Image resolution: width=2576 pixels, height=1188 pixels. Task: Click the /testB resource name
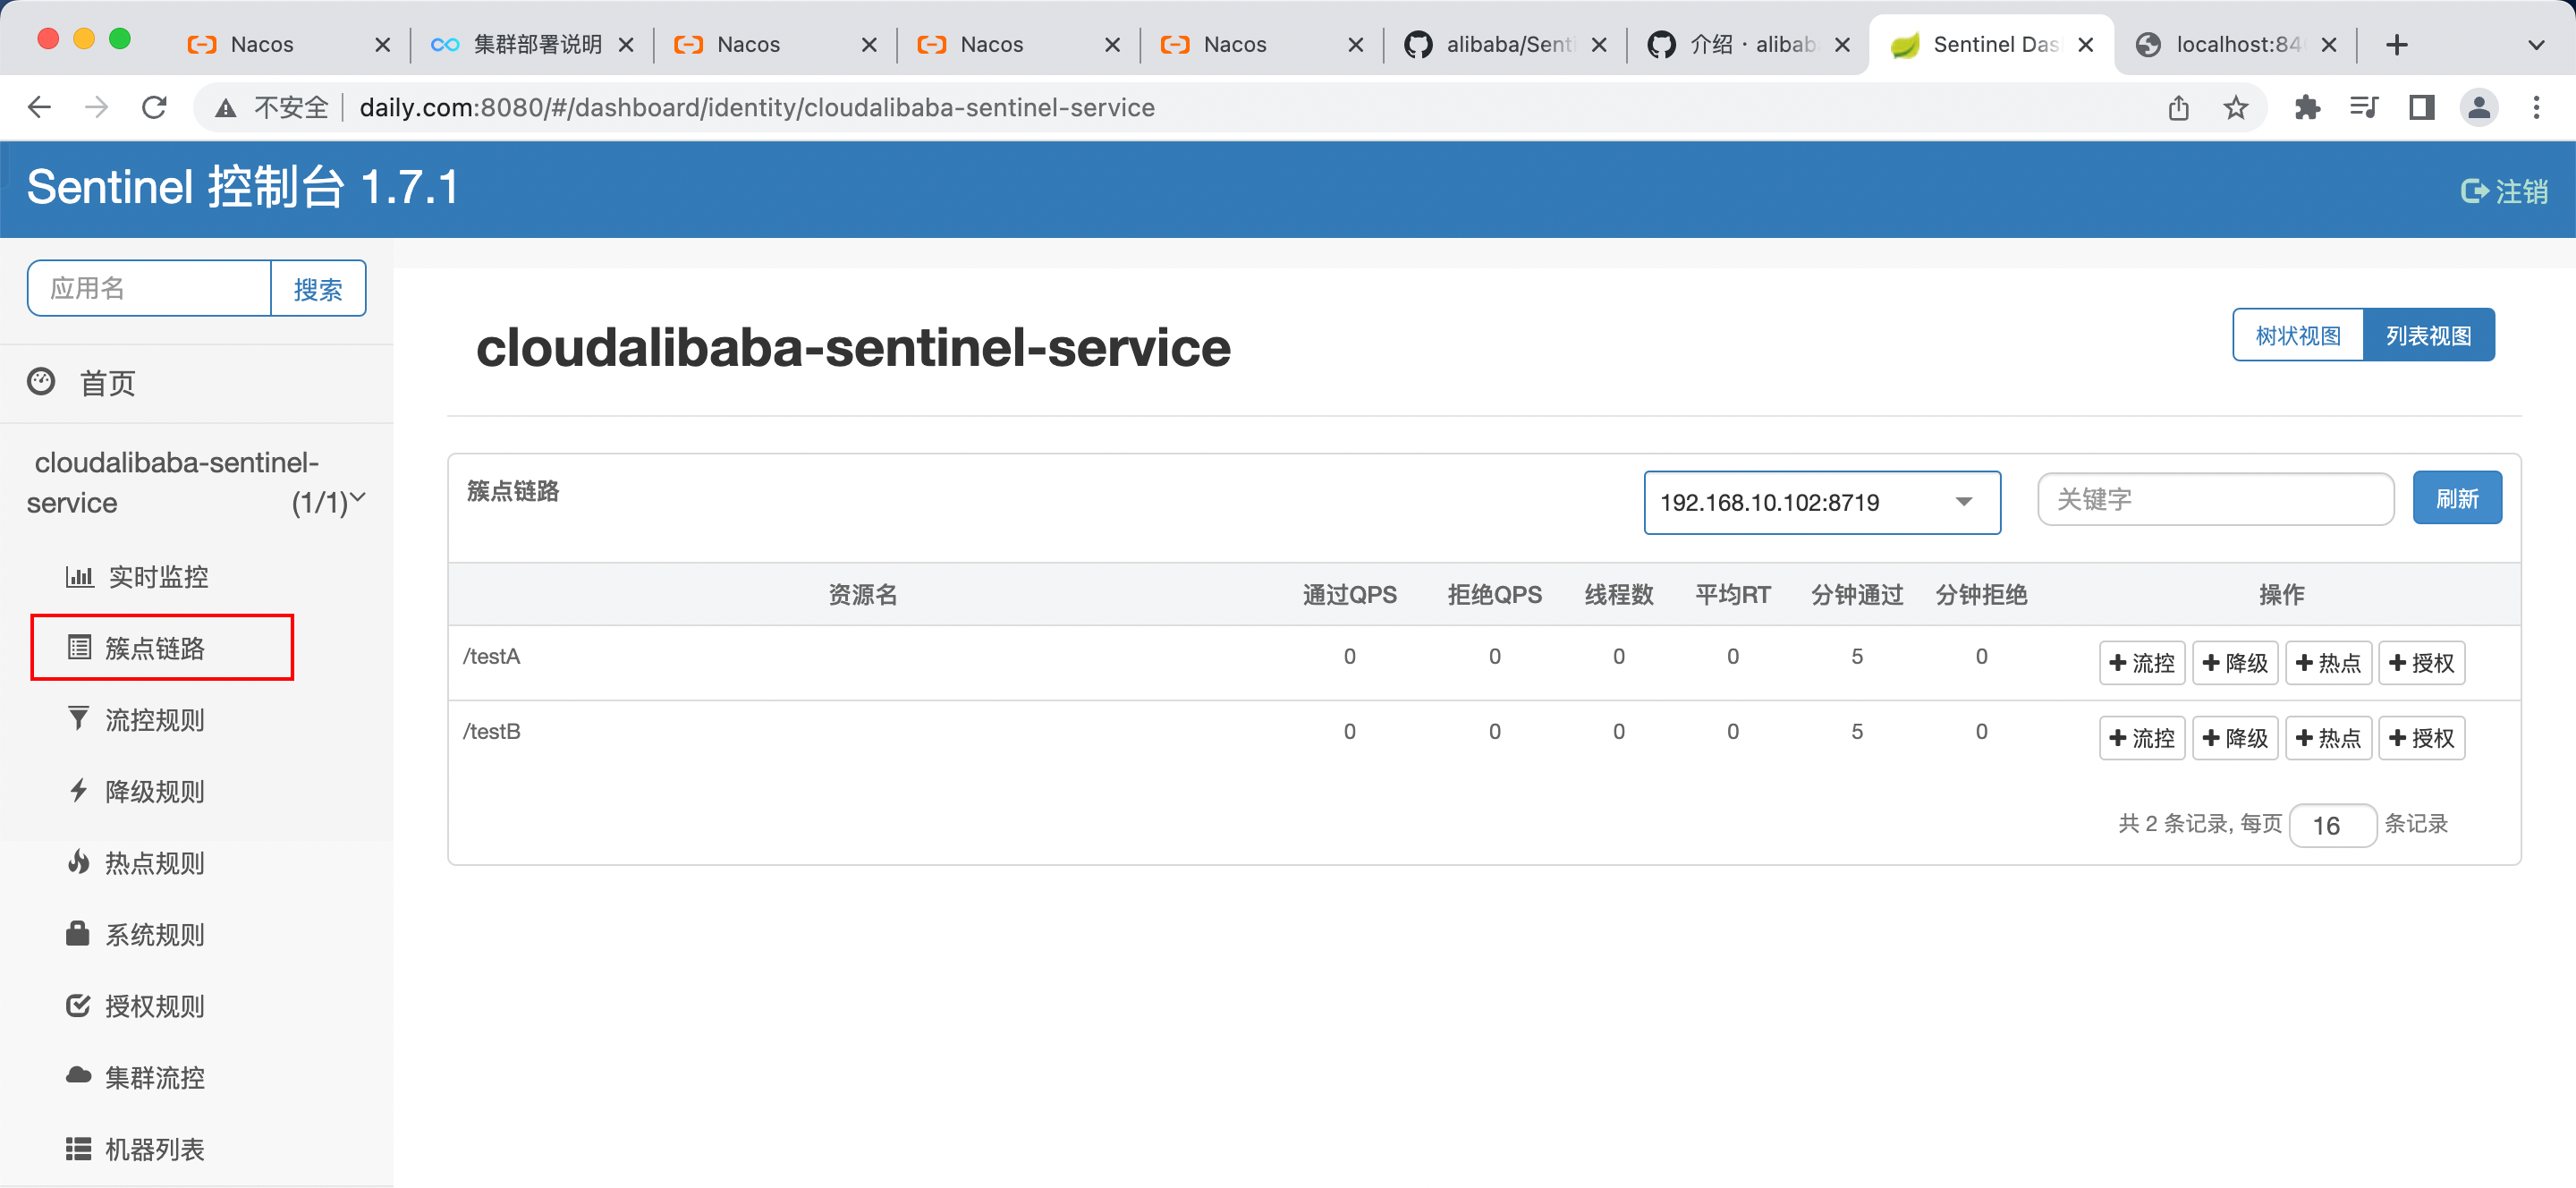(491, 732)
